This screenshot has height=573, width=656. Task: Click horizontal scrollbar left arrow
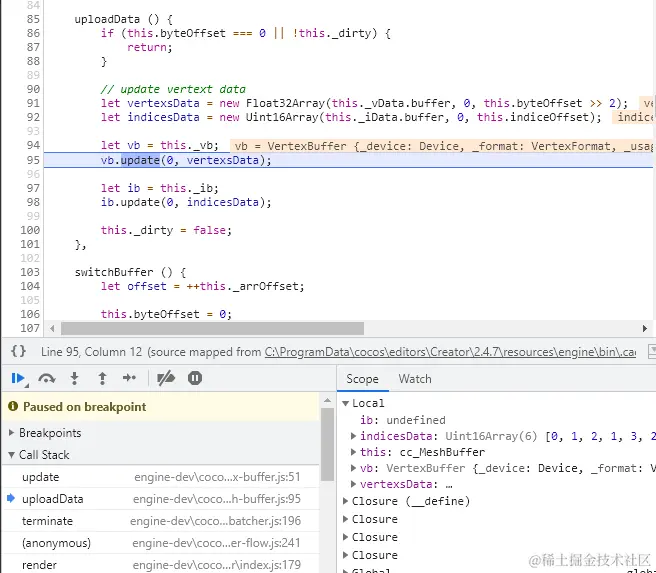tap(52, 329)
